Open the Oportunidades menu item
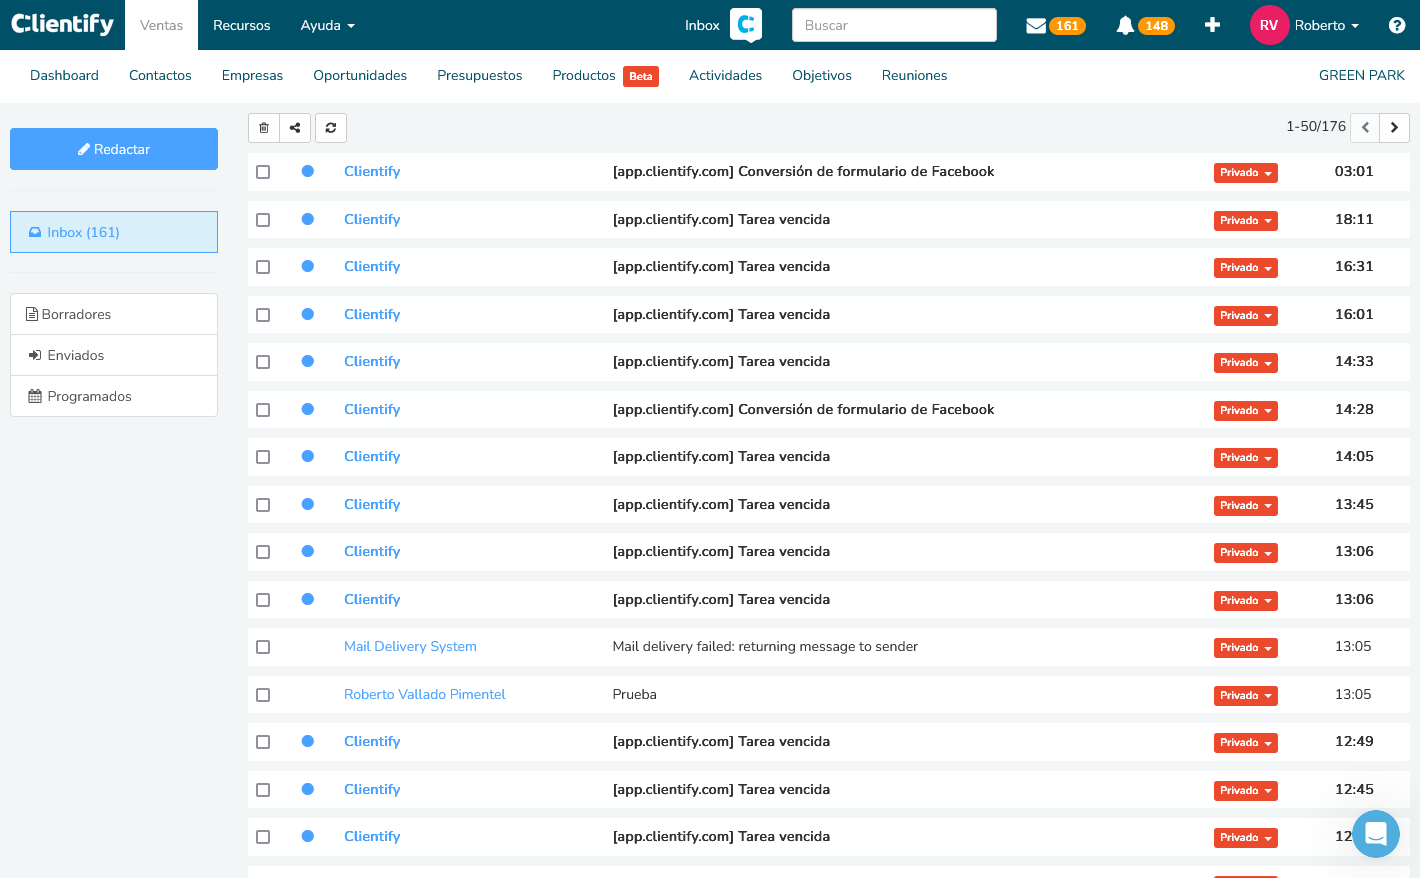Image resolution: width=1420 pixels, height=878 pixels. pyautogui.click(x=360, y=75)
